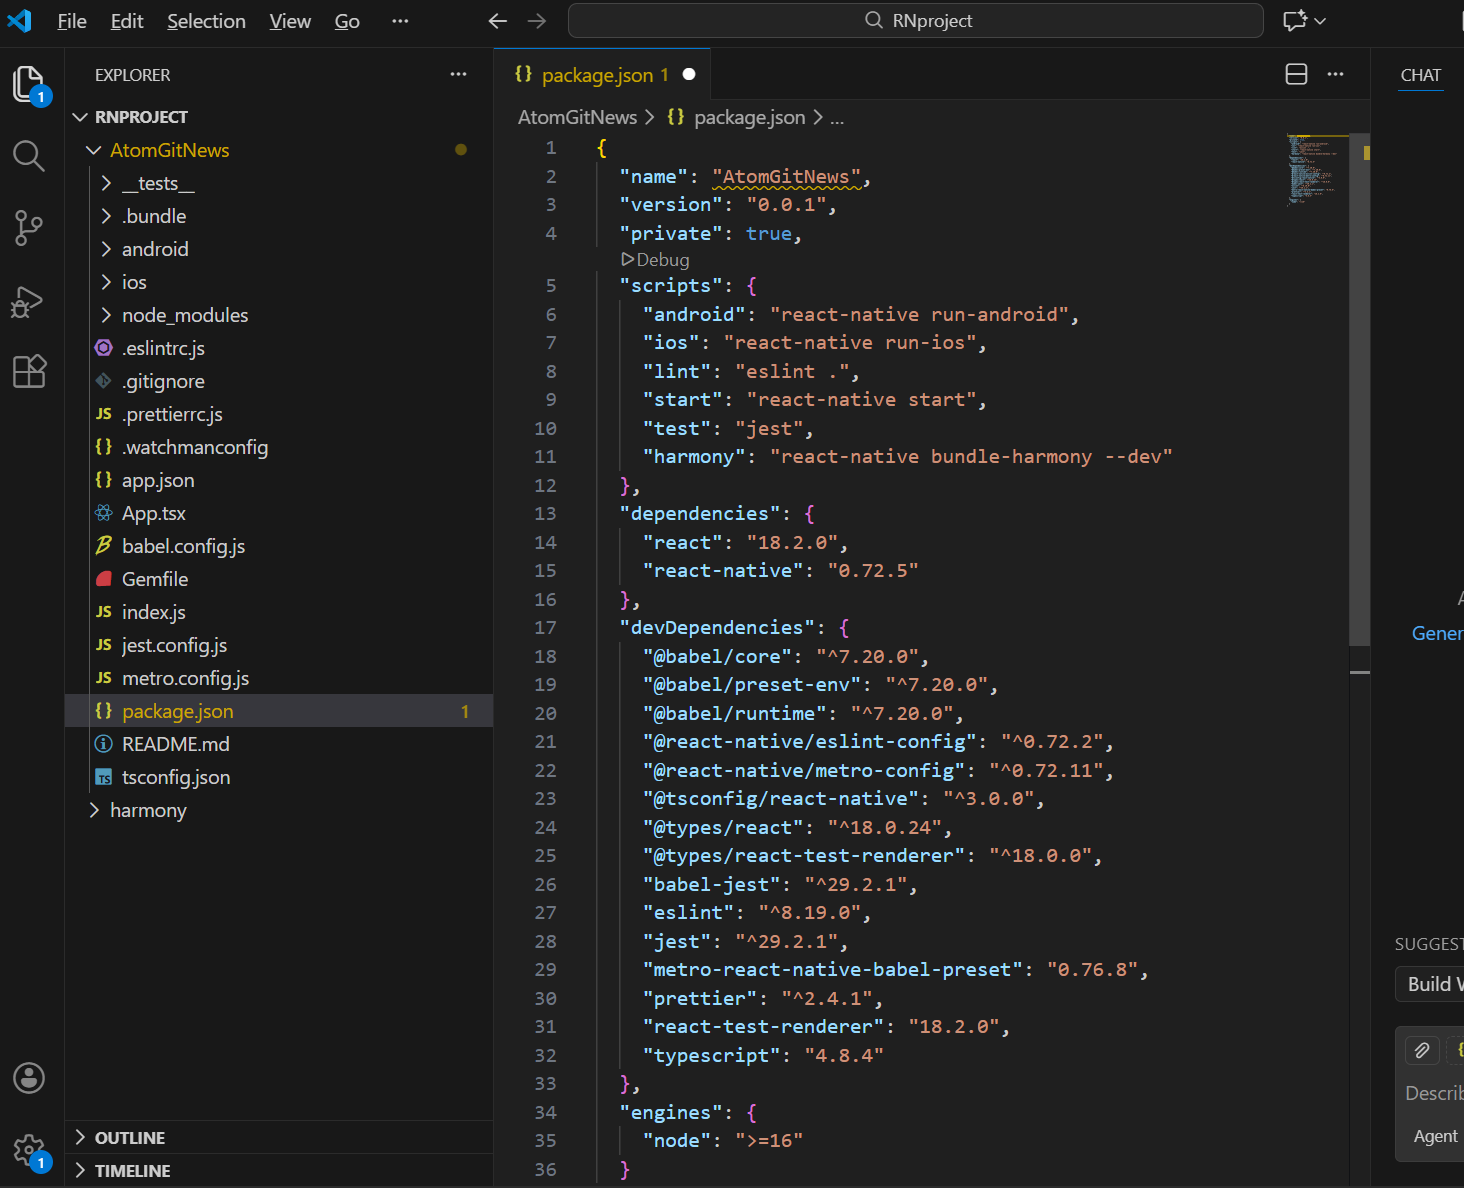
Task: Open jest.config.js file
Action: (x=279, y=645)
